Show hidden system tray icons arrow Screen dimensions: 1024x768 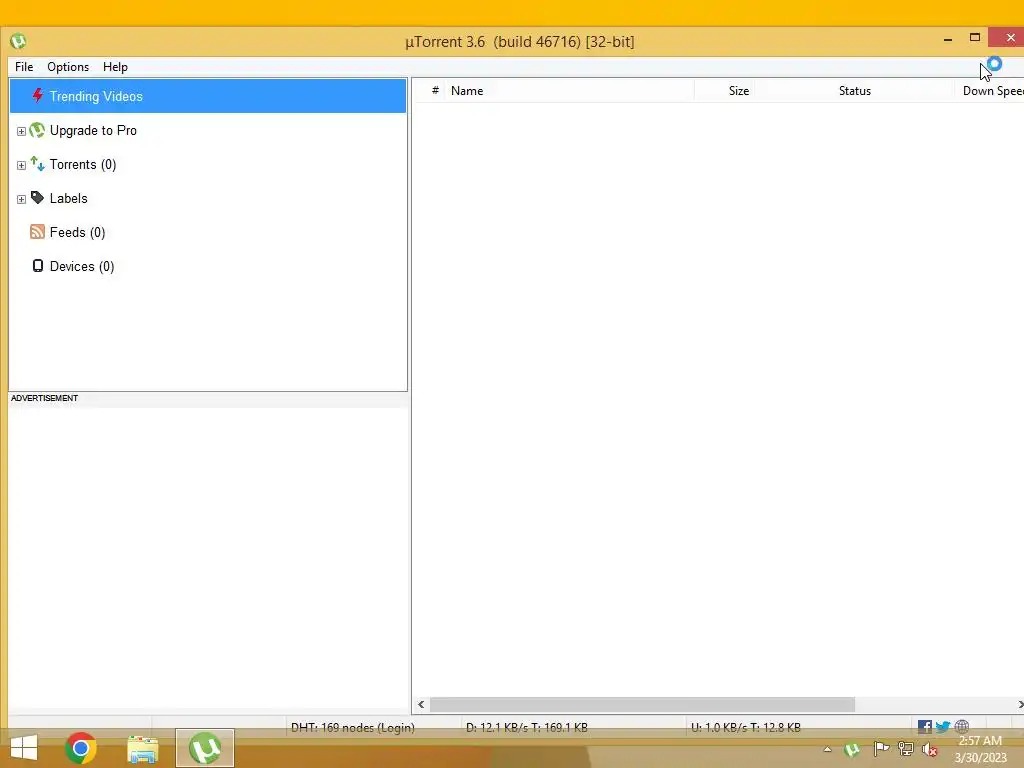tap(827, 749)
